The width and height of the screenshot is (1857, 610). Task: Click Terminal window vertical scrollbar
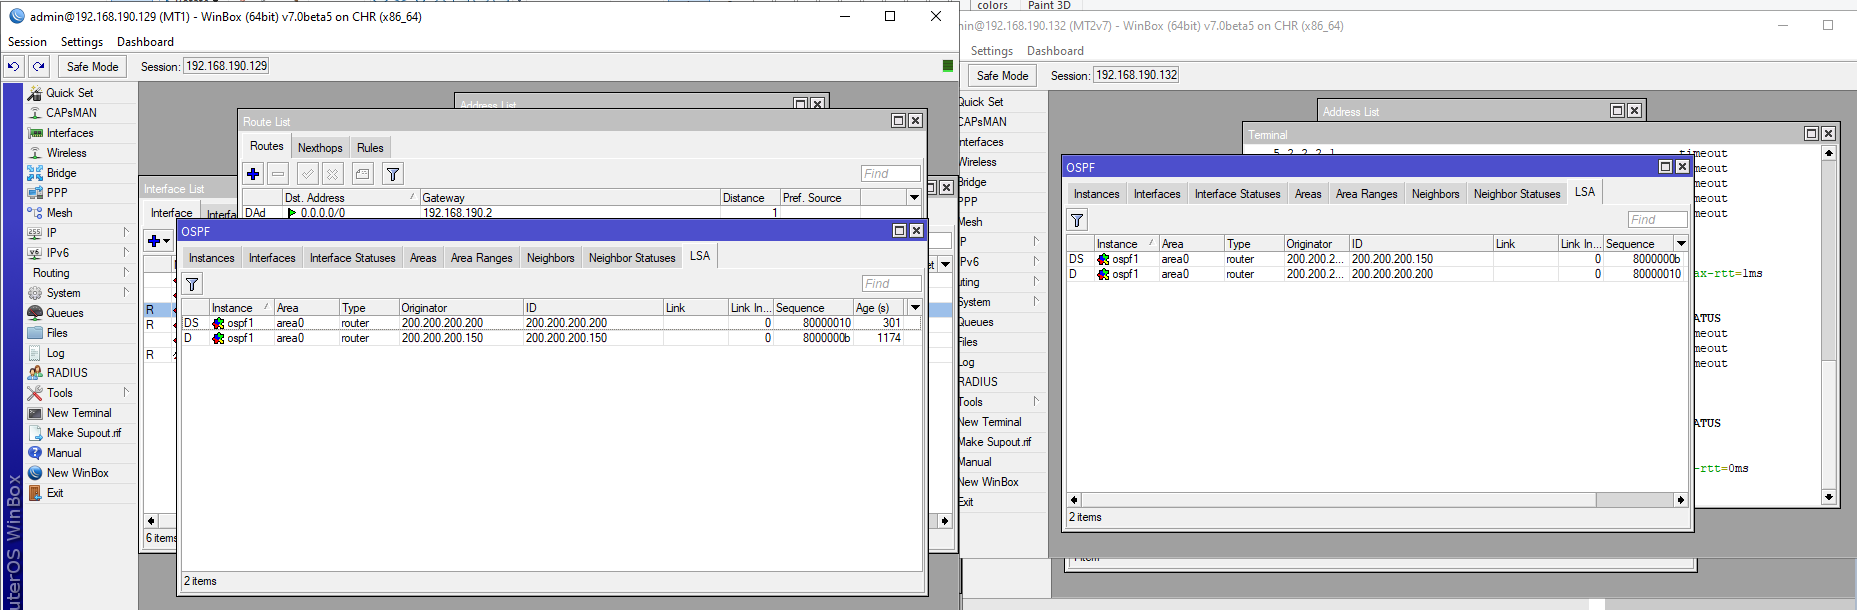(x=1829, y=324)
